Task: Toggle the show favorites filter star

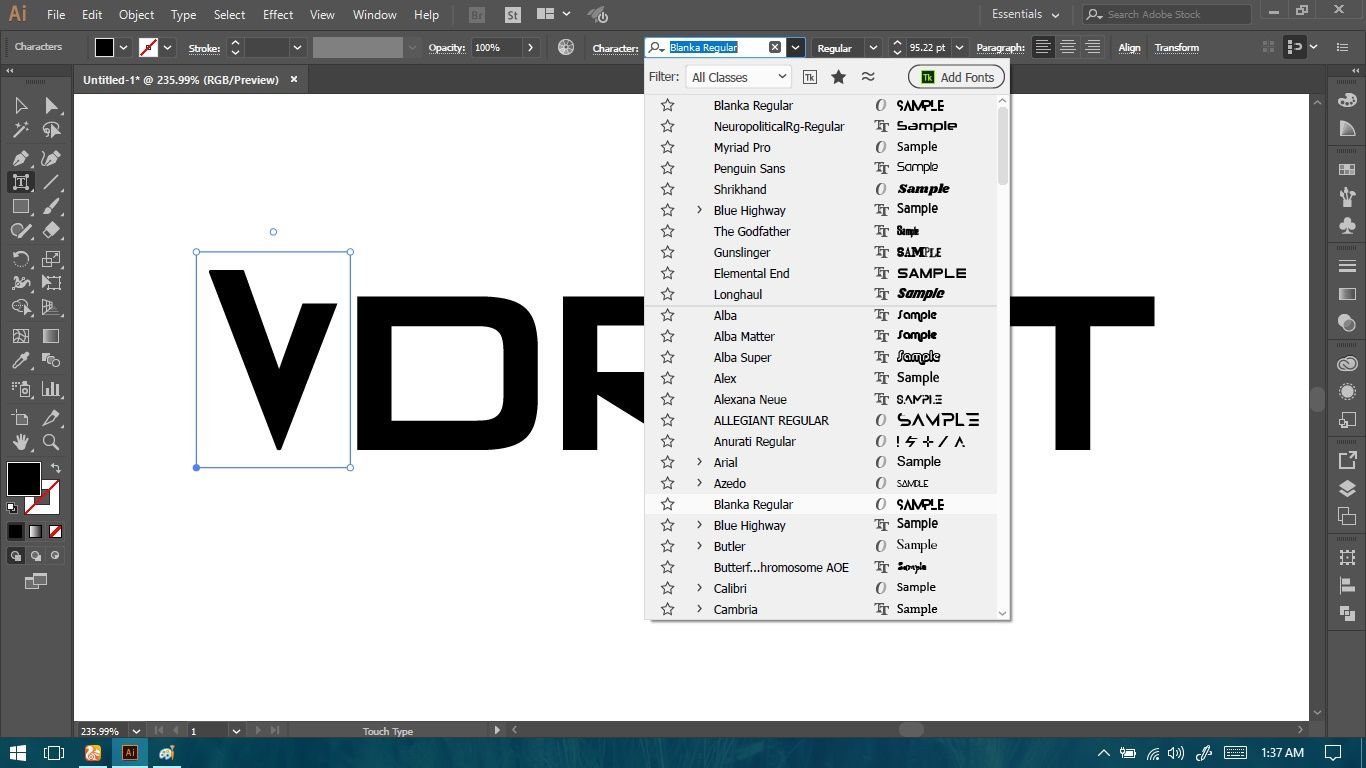Action: point(838,77)
